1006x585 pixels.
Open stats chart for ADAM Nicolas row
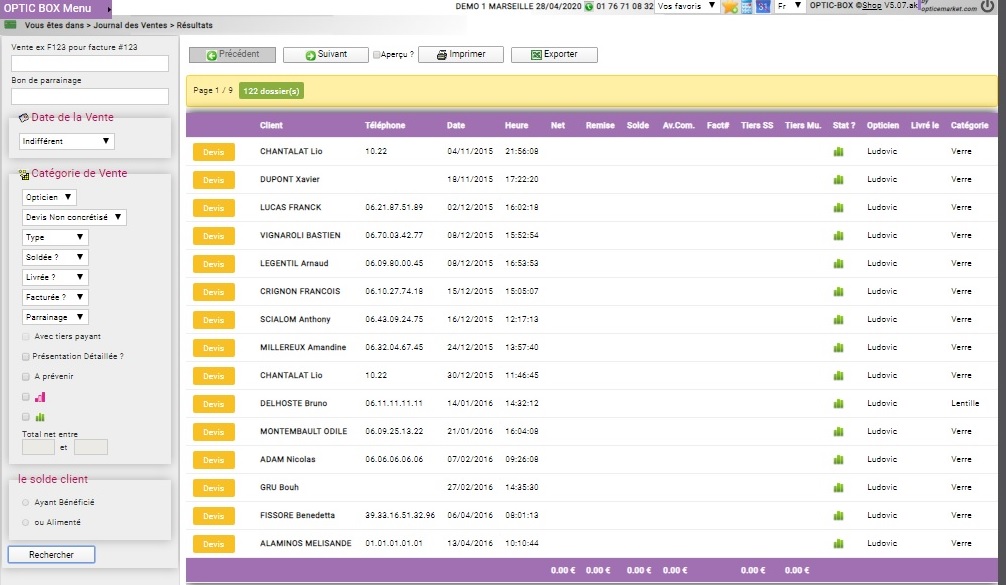pos(838,460)
